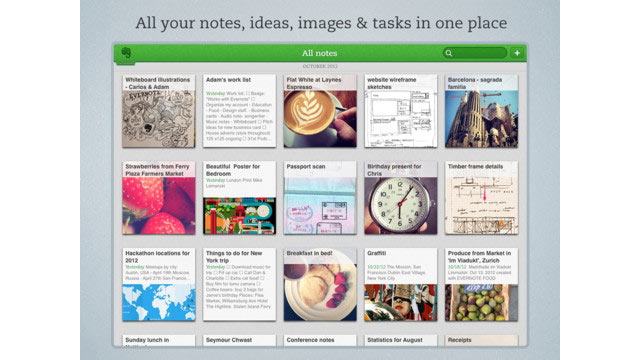The height and width of the screenshot is (360, 640).
Task: Open the 'website wireframe sketches' note
Action: (401, 111)
